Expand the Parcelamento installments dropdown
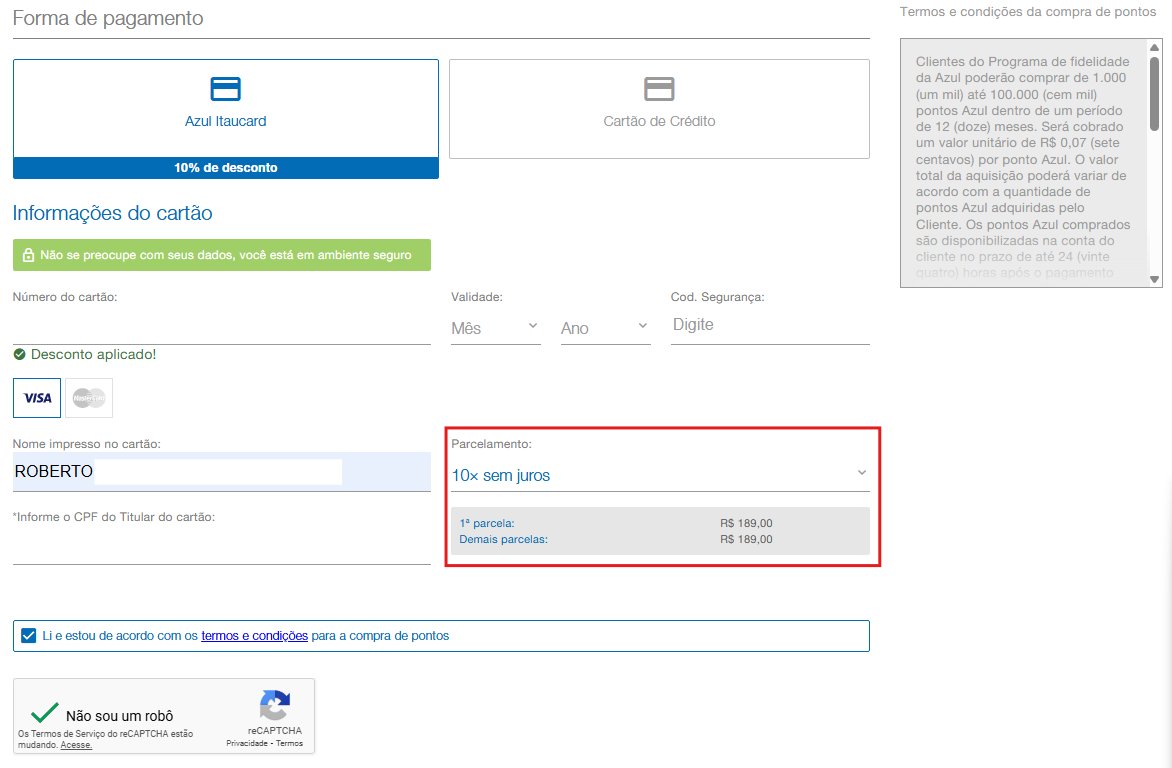The width and height of the screenshot is (1172, 768). coord(660,475)
